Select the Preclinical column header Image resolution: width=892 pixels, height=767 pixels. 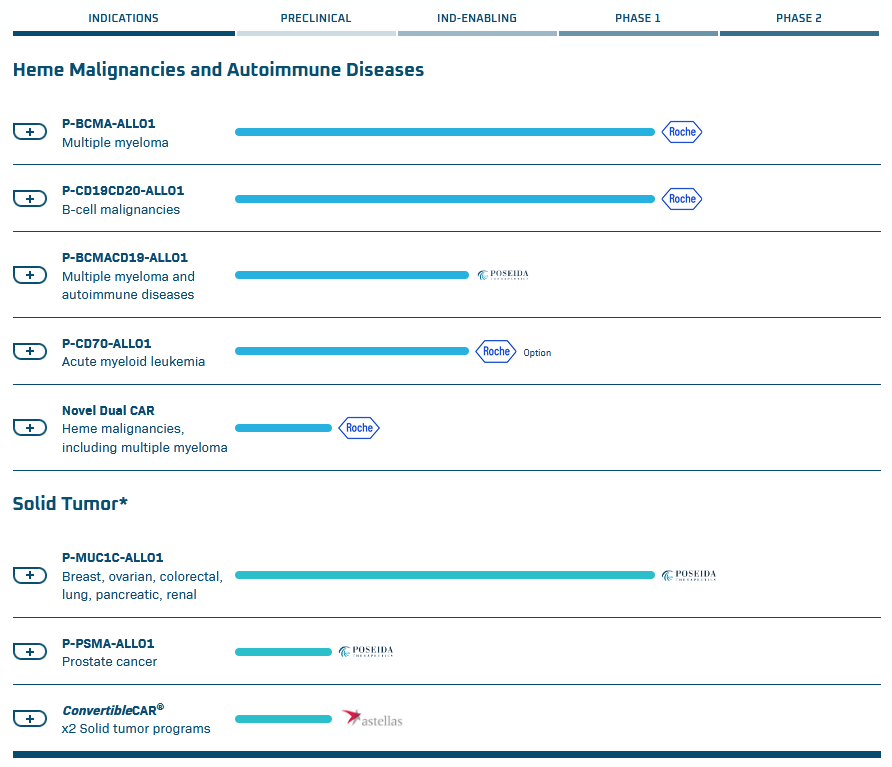click(x=316, y=18)
